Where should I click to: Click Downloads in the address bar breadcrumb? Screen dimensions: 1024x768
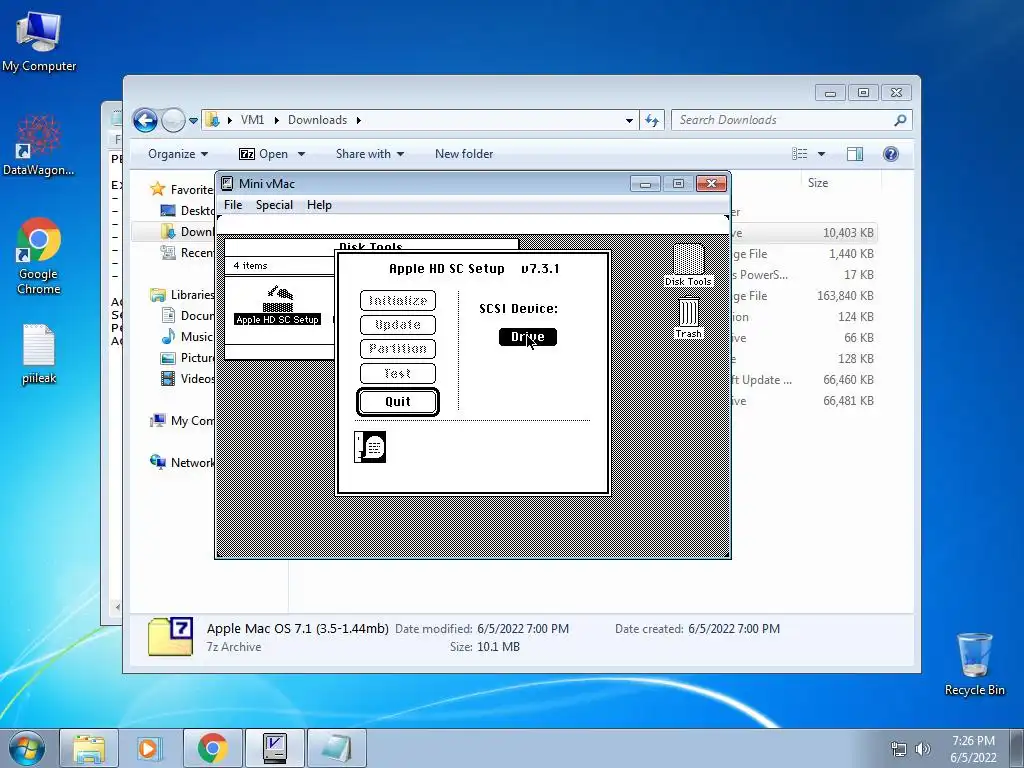click(317, 120)
